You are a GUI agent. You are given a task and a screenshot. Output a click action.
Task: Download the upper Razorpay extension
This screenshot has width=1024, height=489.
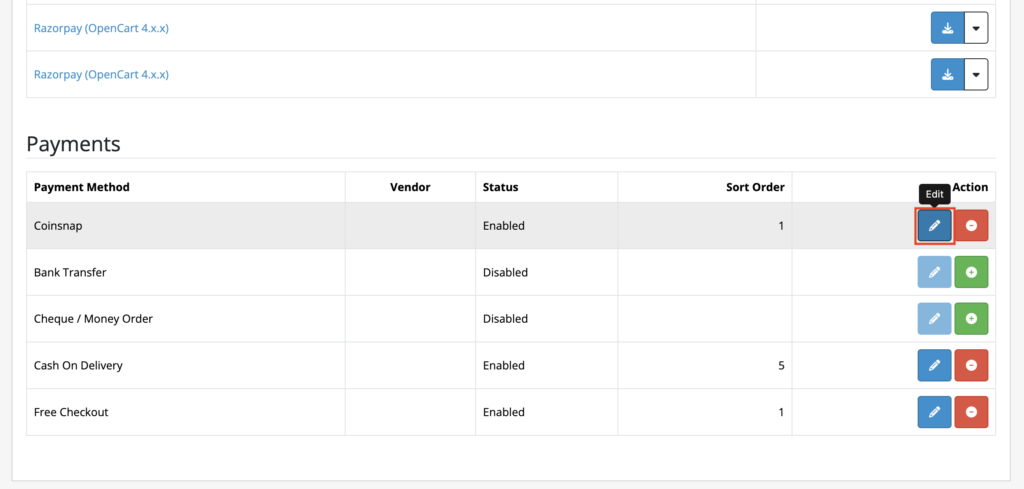tap(947, 28)
